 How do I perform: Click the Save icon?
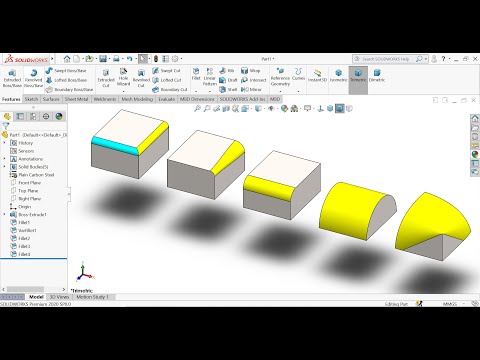pyautogui.click(x=103, y=59)
